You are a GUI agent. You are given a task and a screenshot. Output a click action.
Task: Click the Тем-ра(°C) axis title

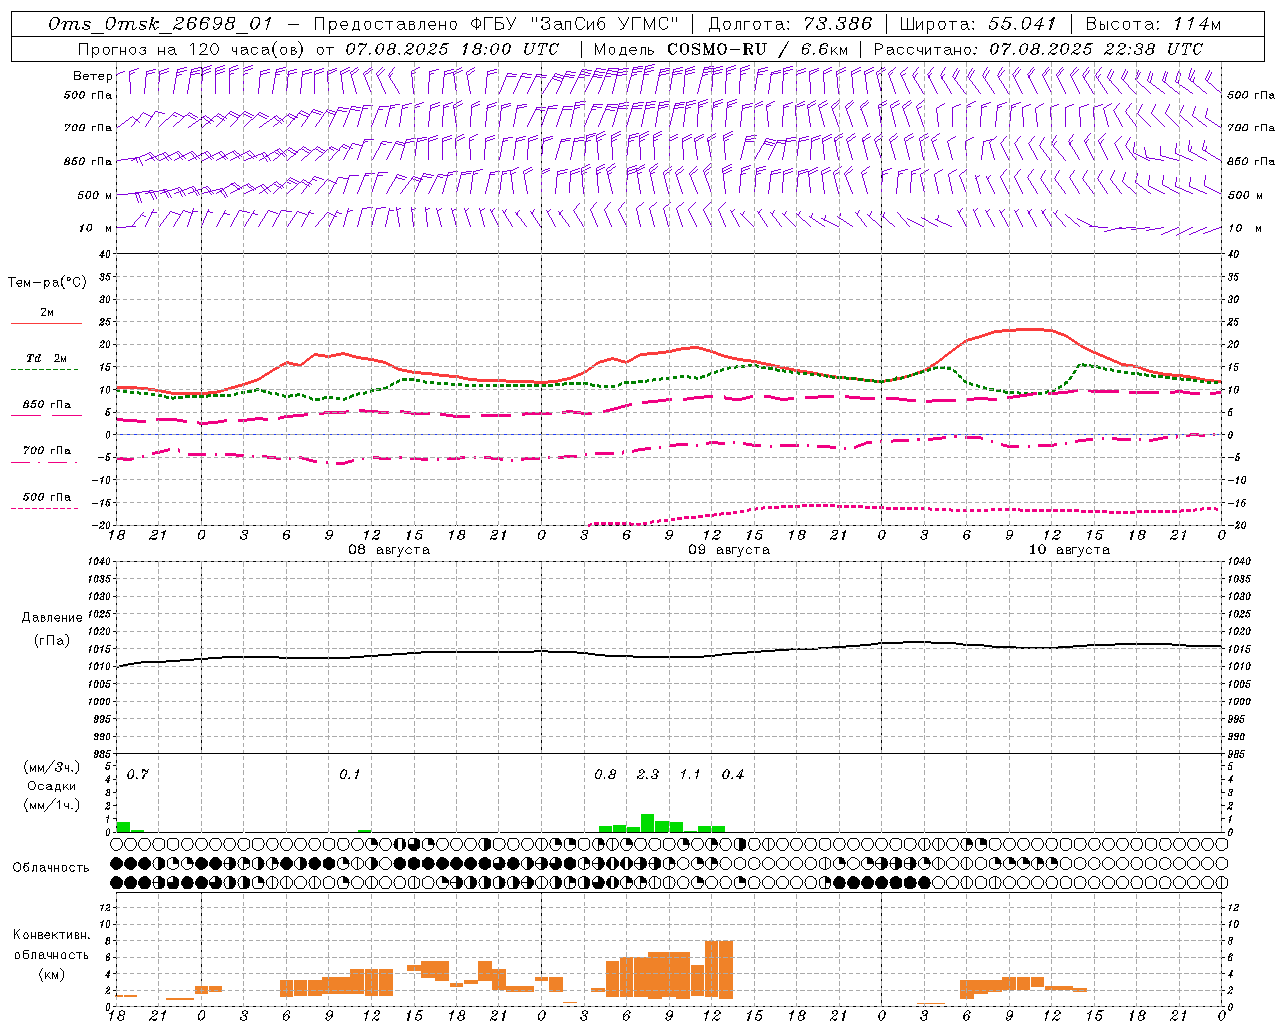[x=47, y=282]
